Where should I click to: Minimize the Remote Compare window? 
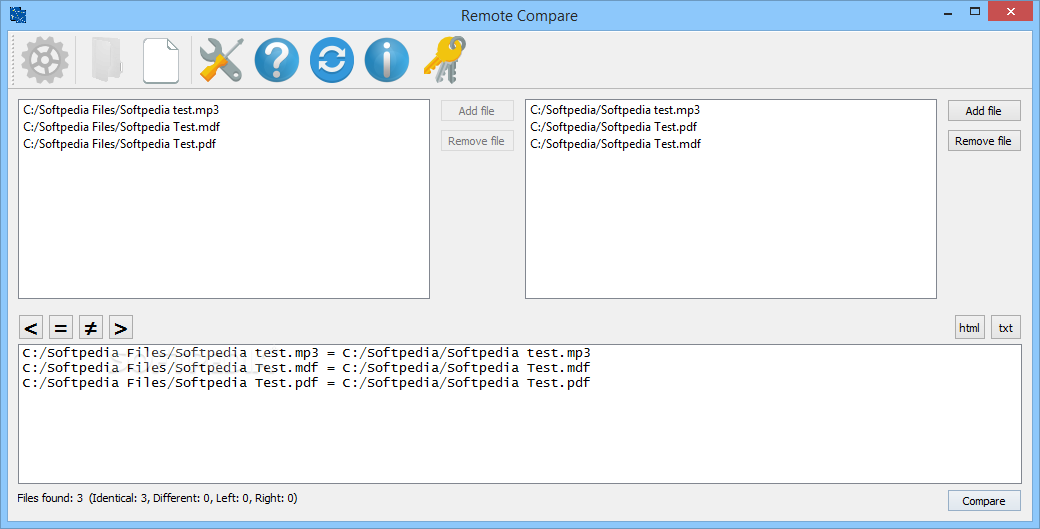coord(948,13)
